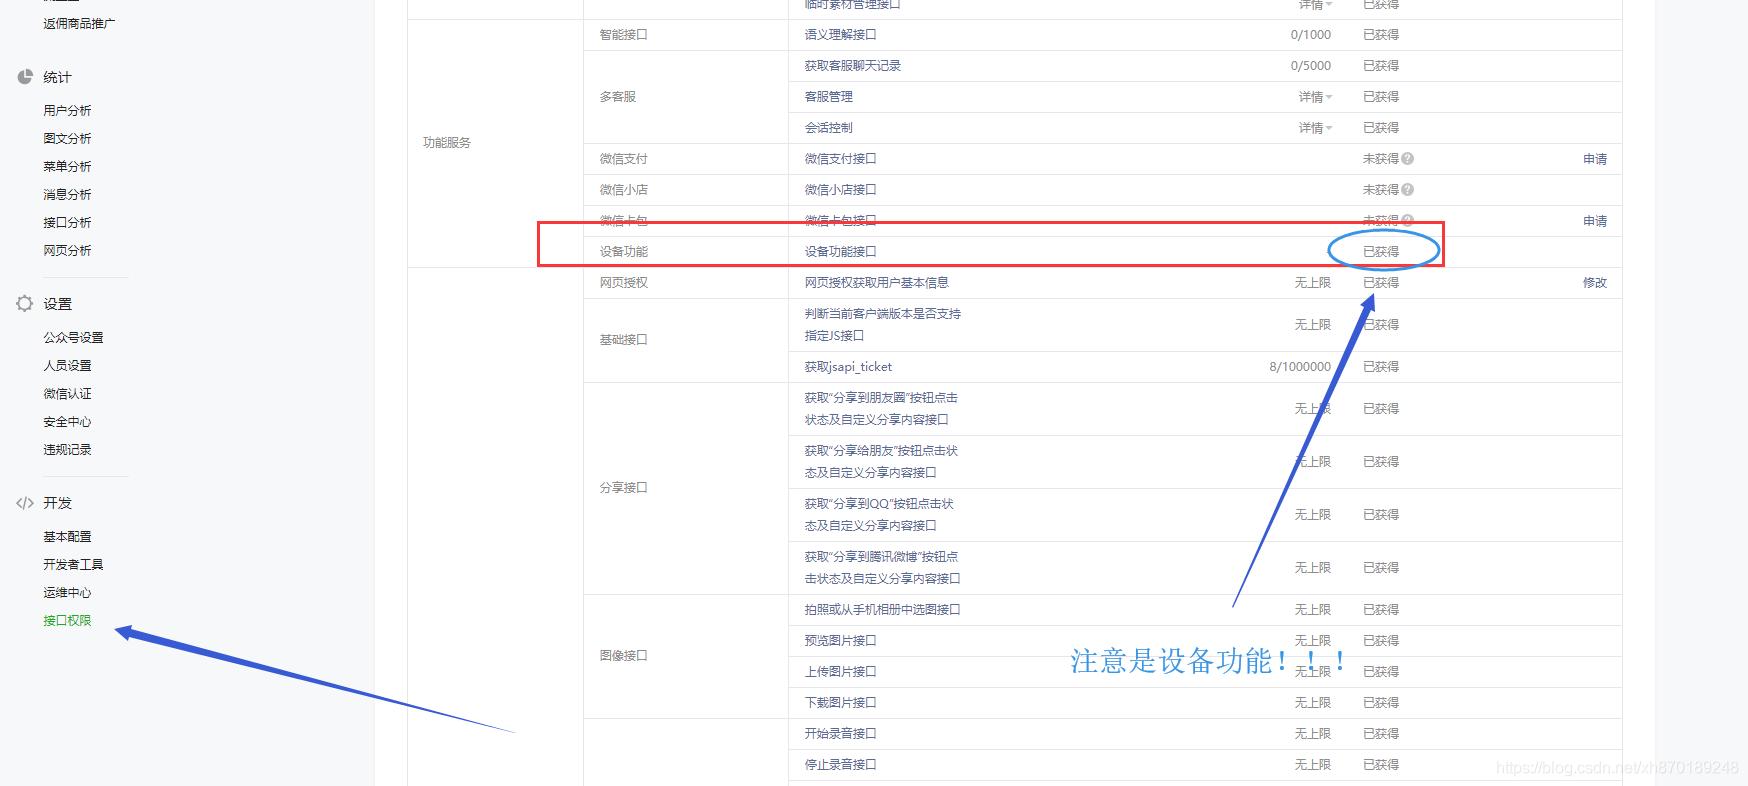Go to 运维中心

coord(67,592)
